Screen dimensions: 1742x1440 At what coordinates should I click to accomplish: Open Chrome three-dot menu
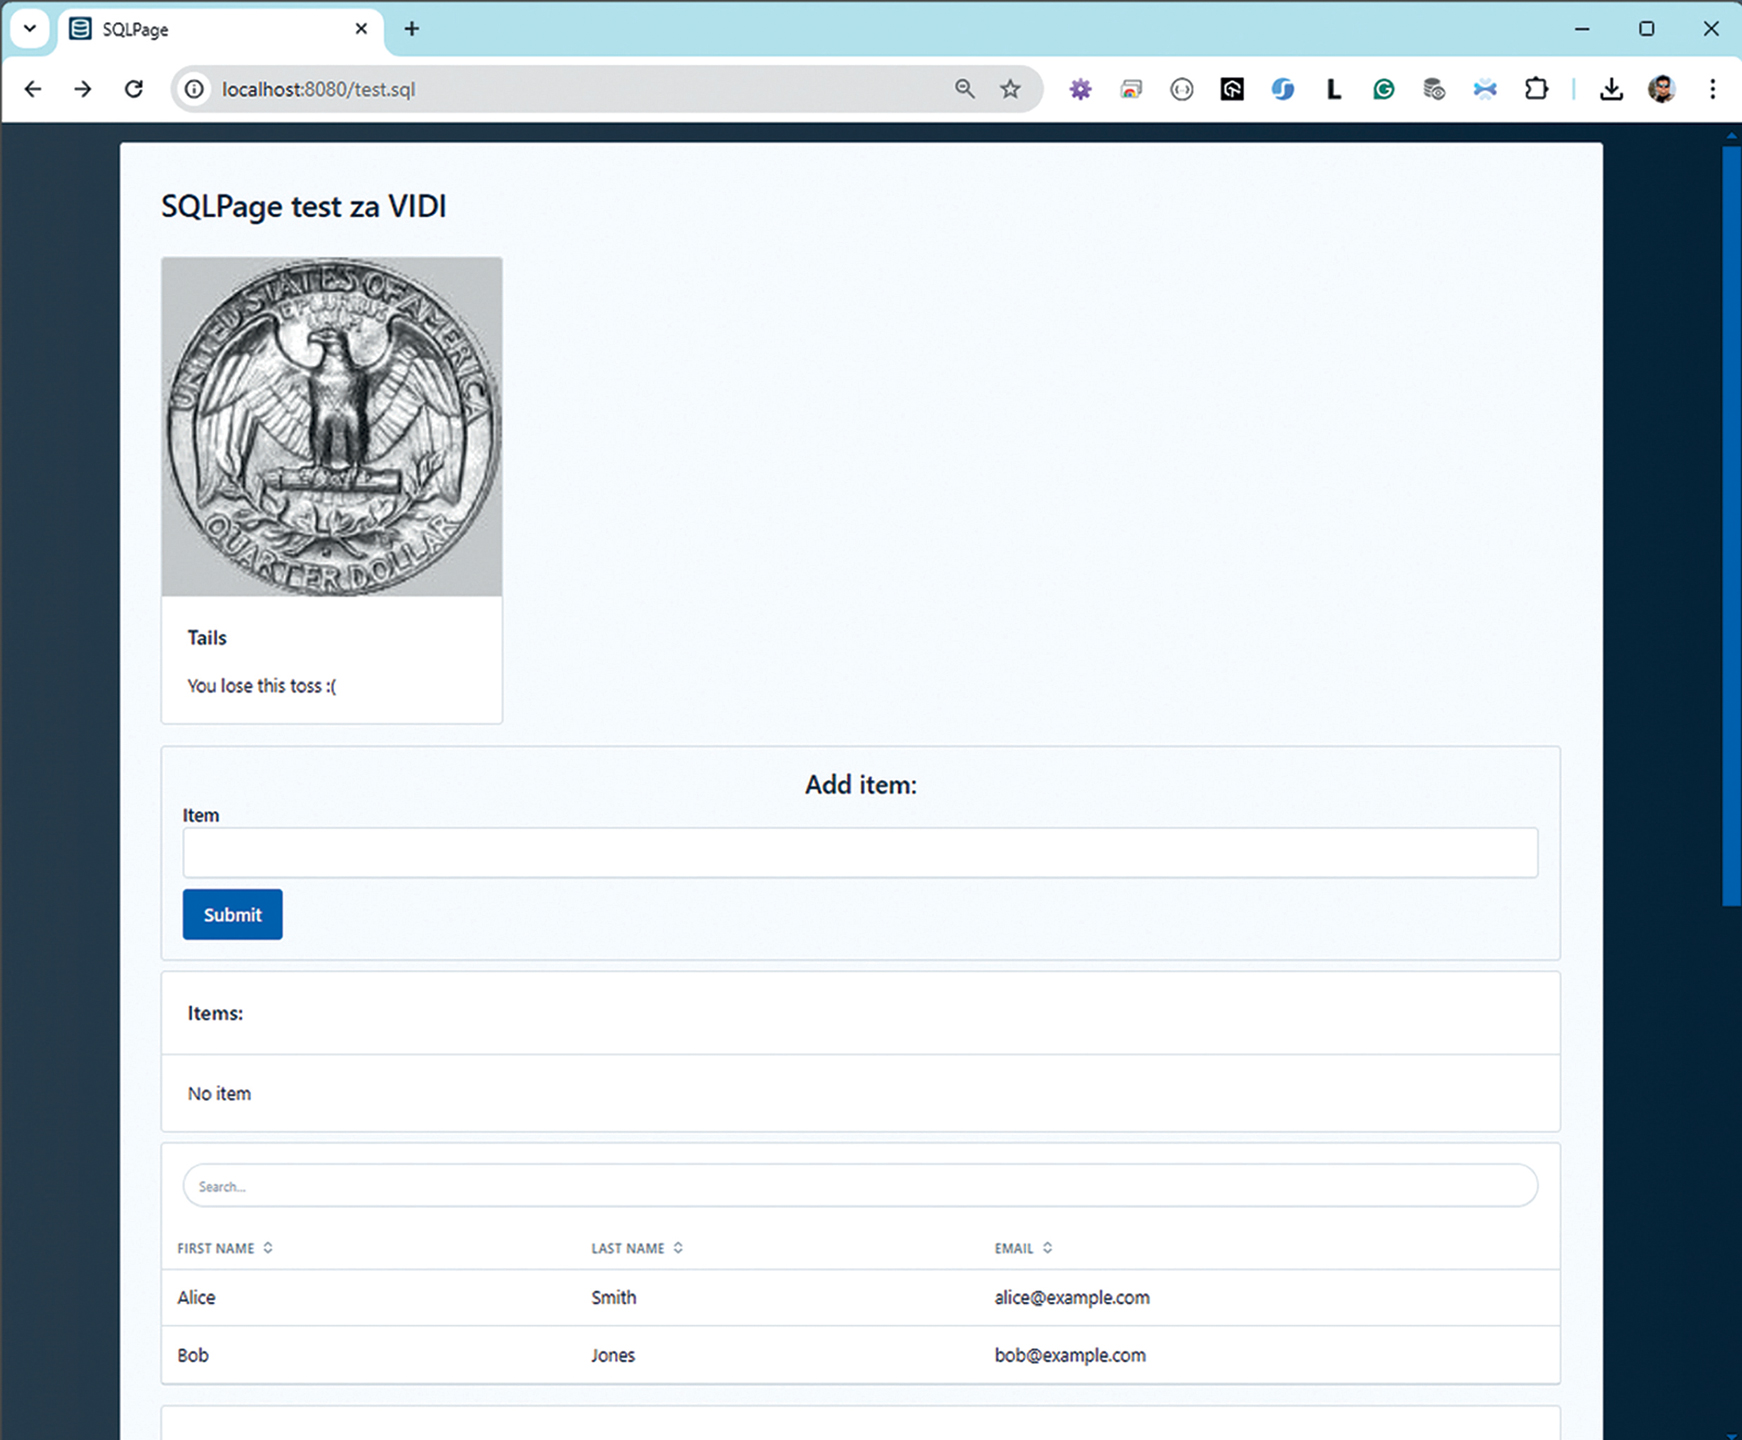tap(1712, 89)
